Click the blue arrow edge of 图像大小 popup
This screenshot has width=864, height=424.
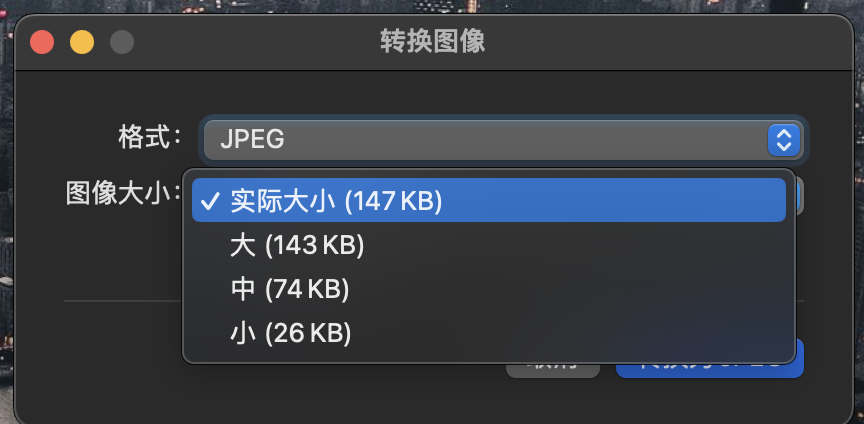point(800,197)
